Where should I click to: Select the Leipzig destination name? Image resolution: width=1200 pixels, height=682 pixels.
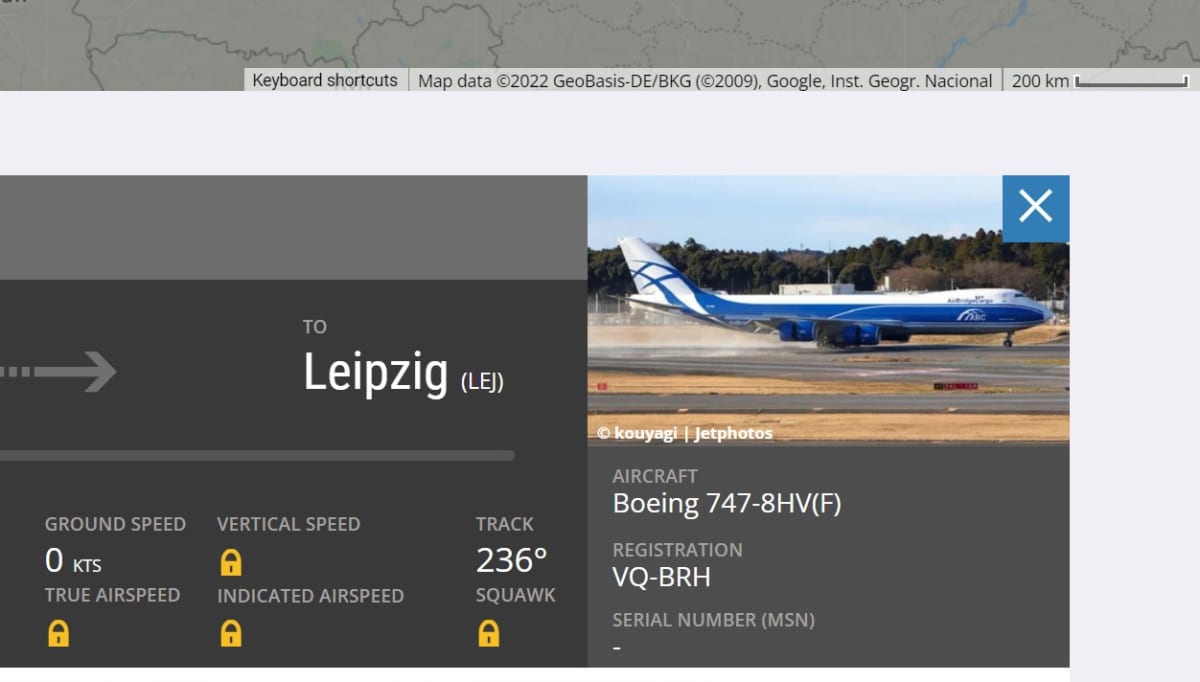coord(375,372)
